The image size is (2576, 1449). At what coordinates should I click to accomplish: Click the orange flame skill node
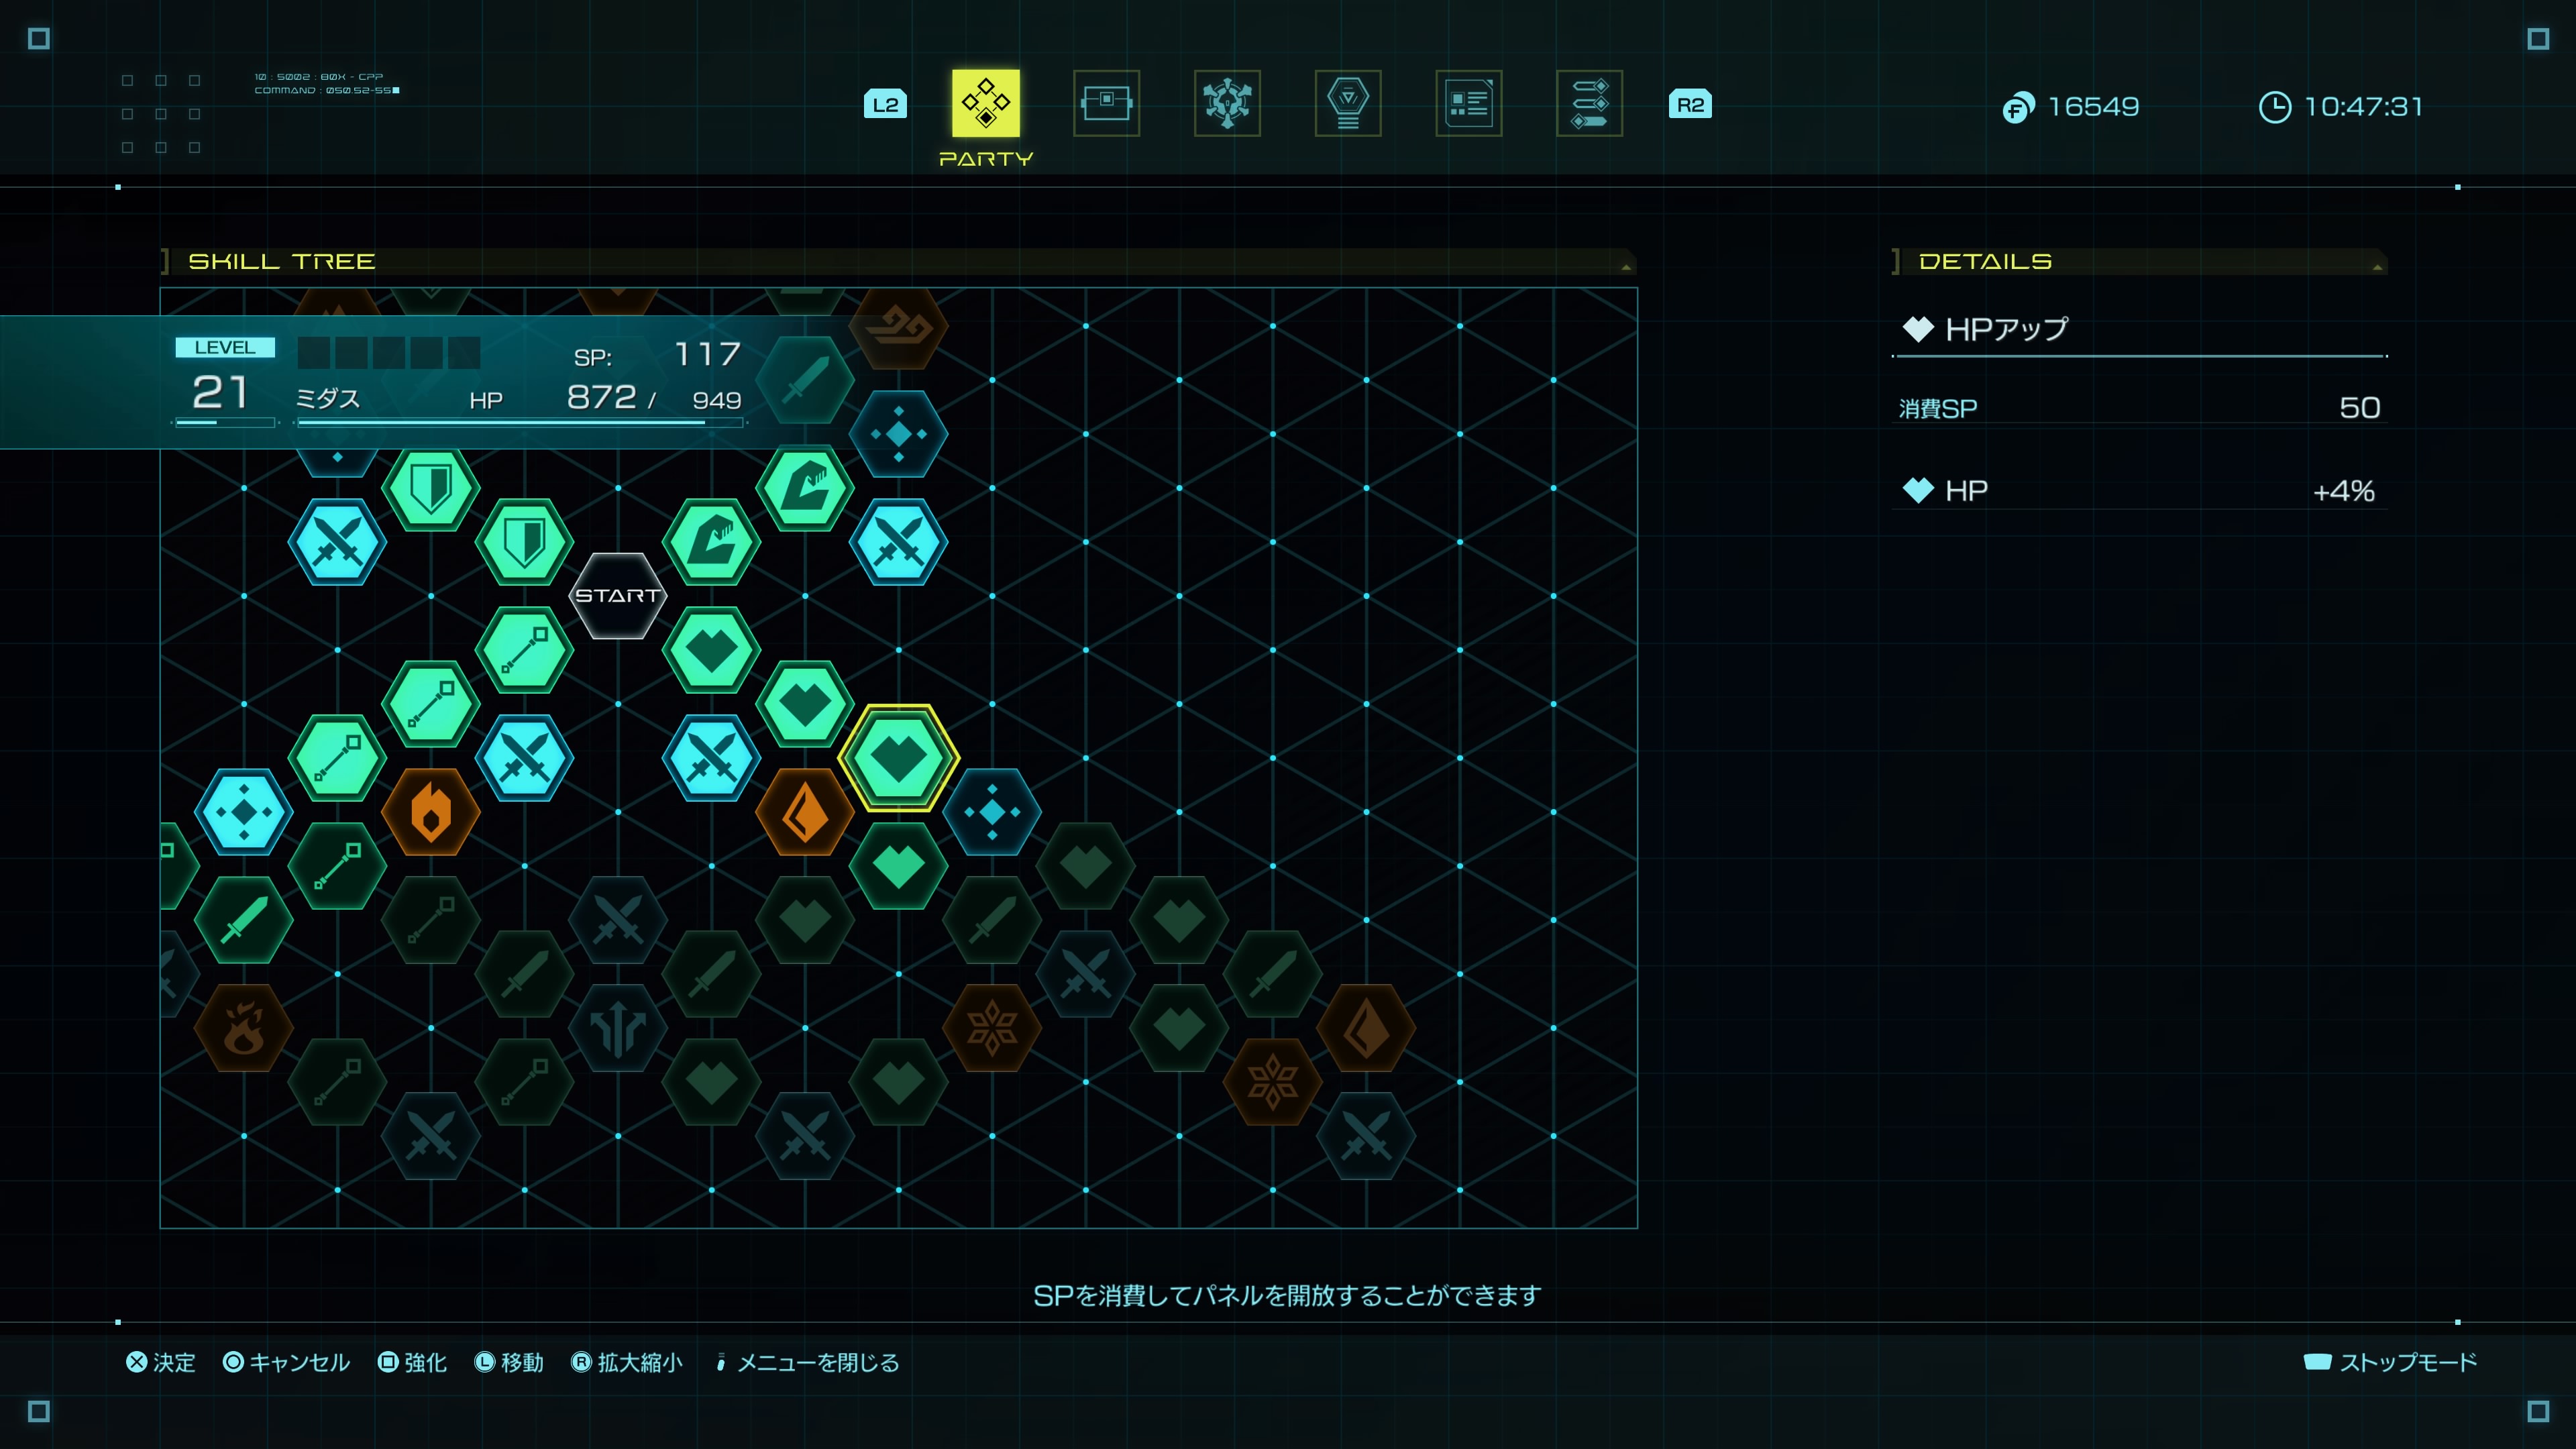(430, 811)
